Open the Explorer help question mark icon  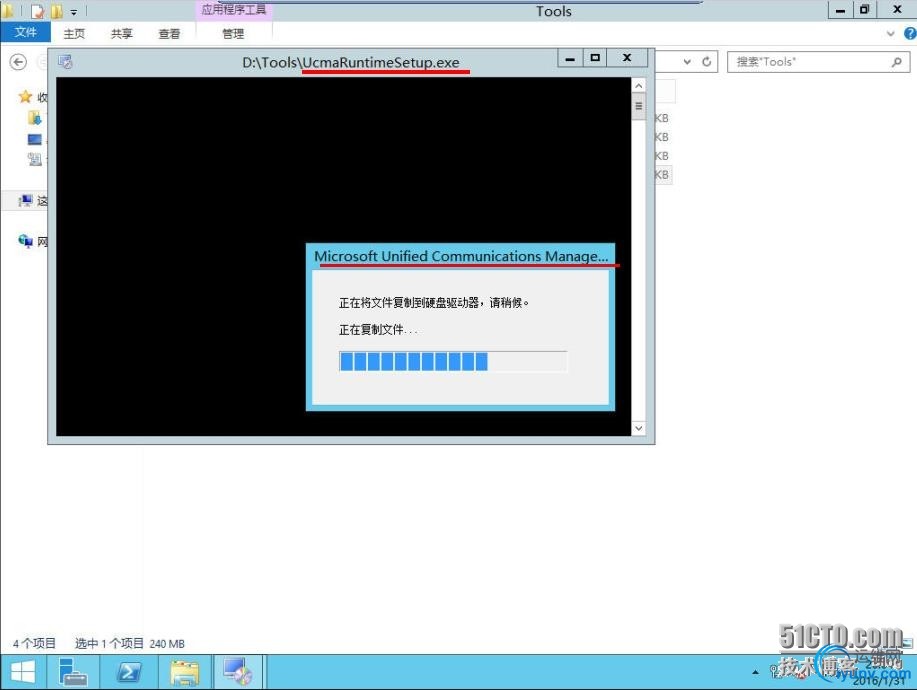point(911,34)
